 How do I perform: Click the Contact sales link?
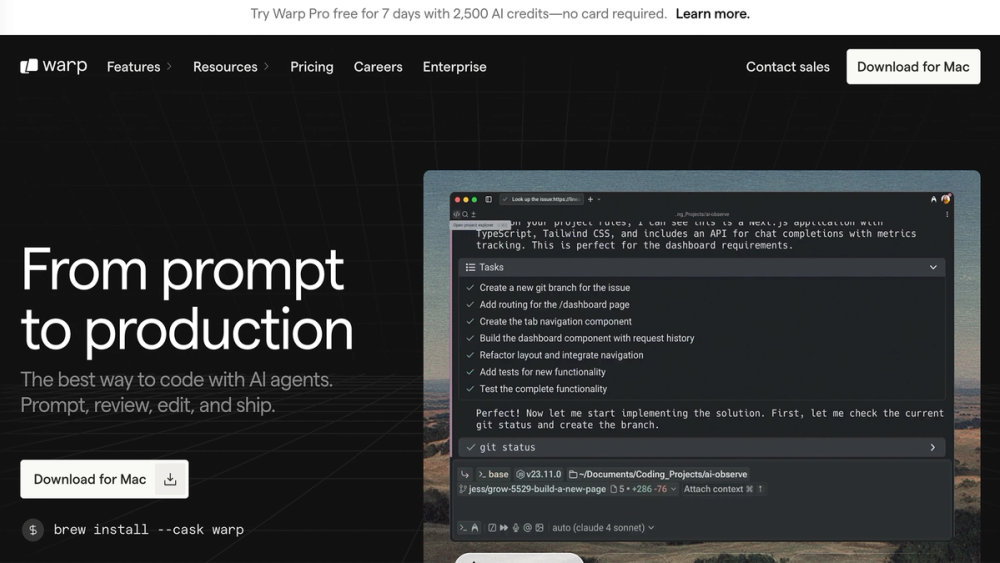tap(788, 66)
